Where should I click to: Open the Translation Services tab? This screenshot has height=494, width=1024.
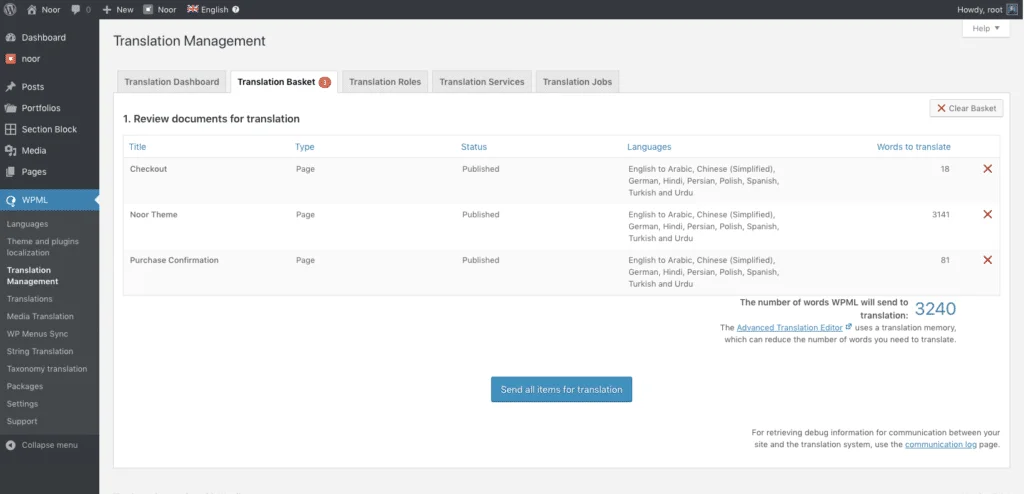(482, 82)
